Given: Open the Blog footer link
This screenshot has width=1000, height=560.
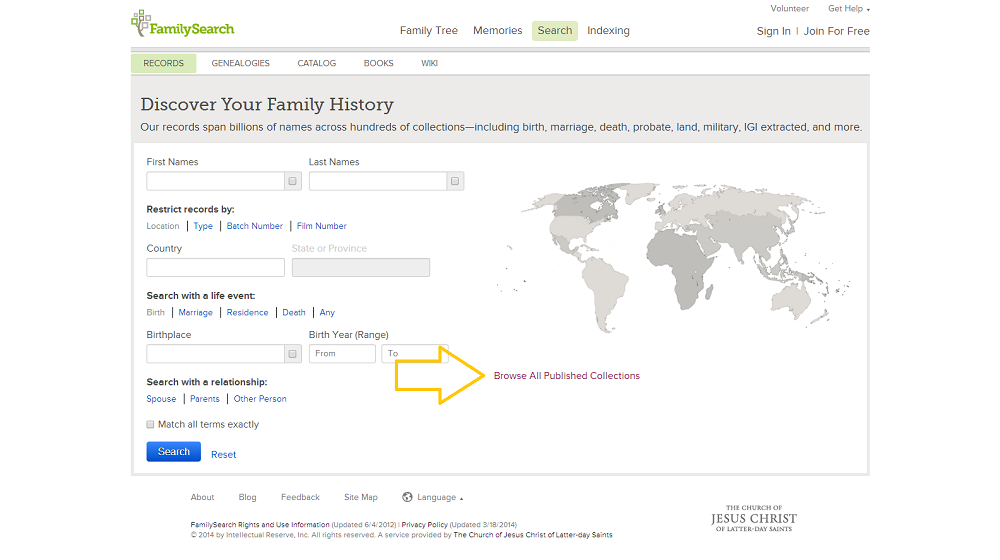Looking at the screenshot, I should (247, 497).
